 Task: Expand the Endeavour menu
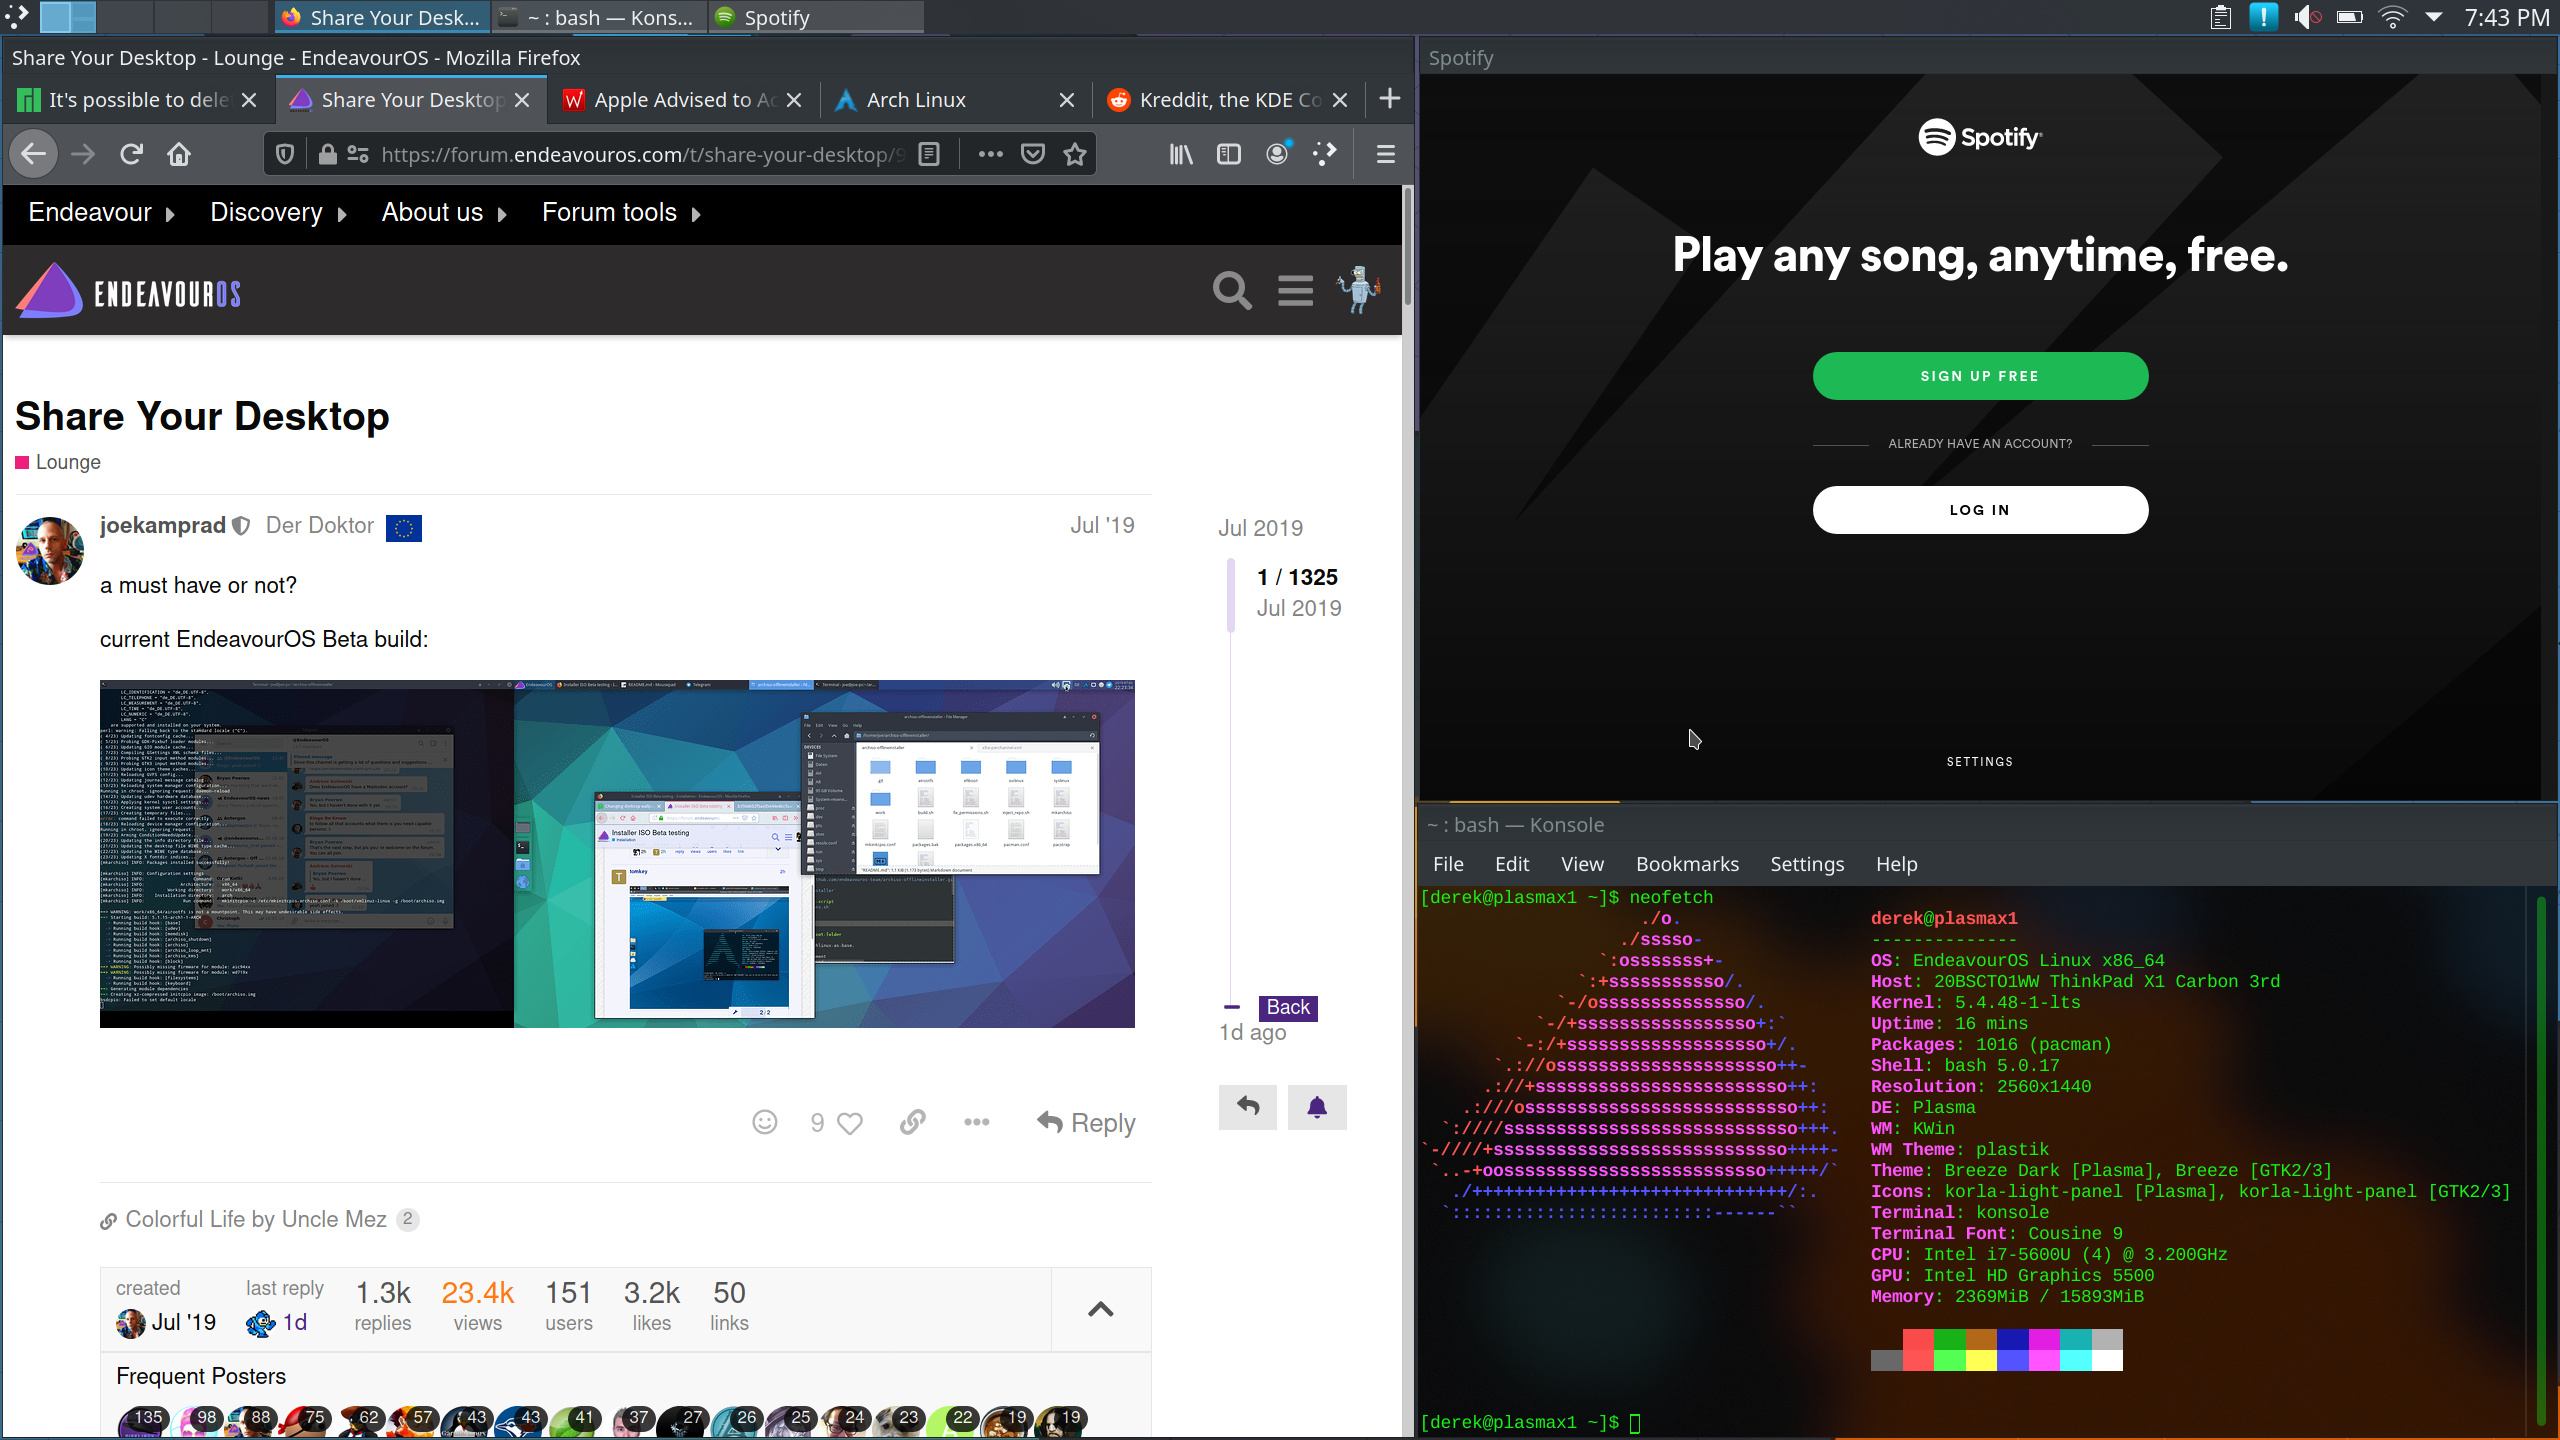101,213
